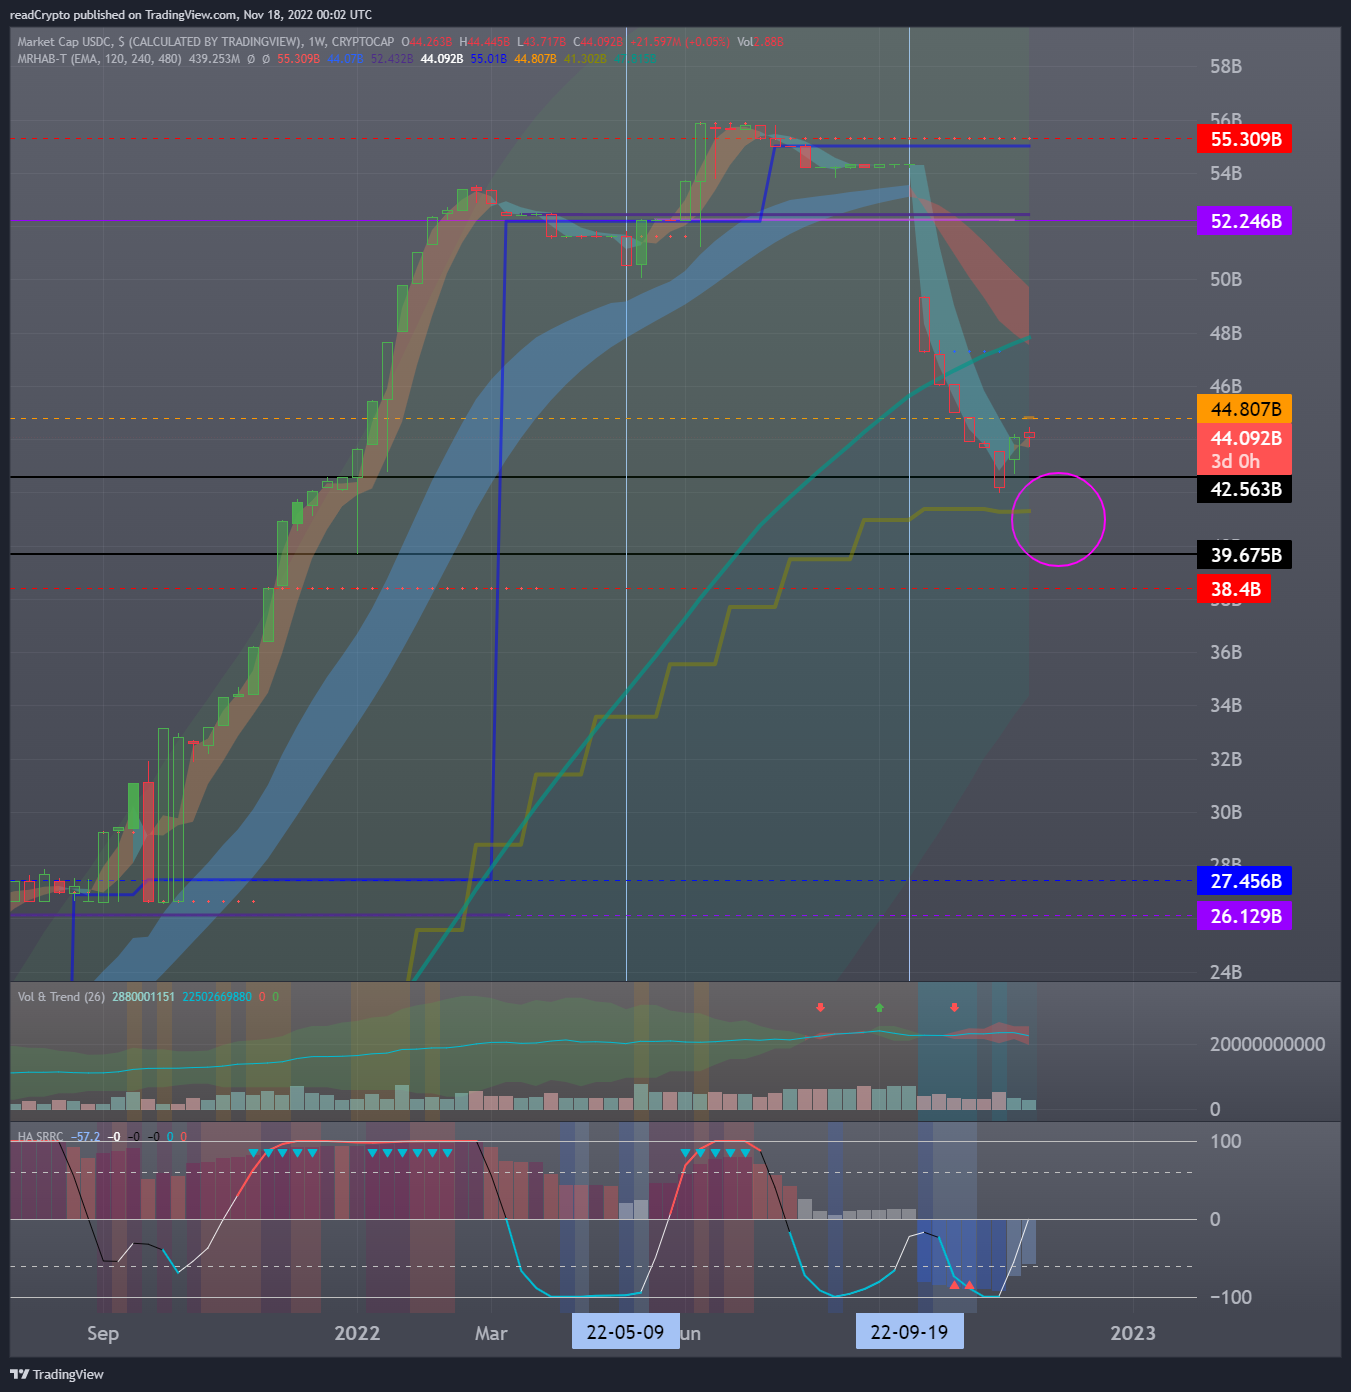This screenshot has width=1351, height=1392.
Task: Click the 2022 label on time axis
Action: click(x=357, y=1333)
